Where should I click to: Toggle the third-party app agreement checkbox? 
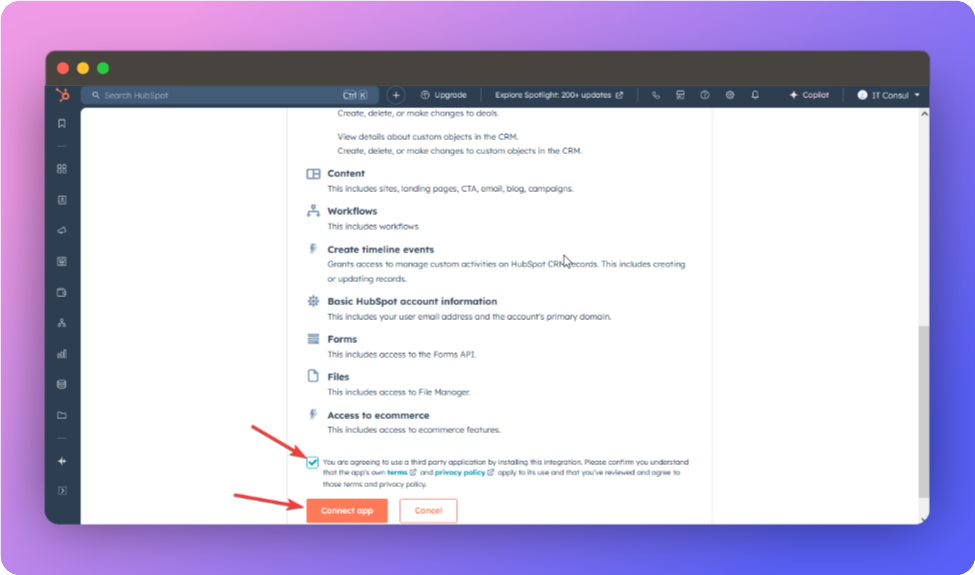pyautogui.click(x=312, y=462)
